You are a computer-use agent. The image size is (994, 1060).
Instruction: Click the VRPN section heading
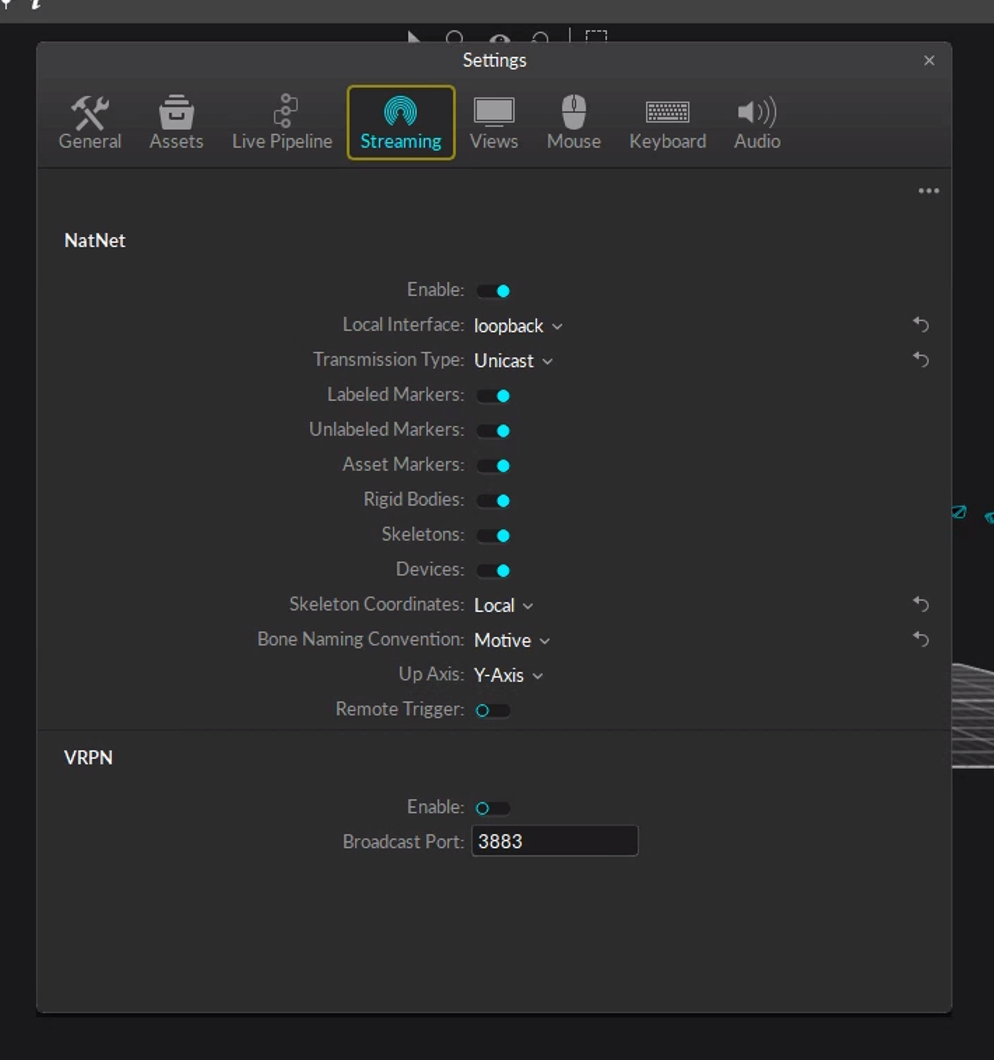coord(89,758)
